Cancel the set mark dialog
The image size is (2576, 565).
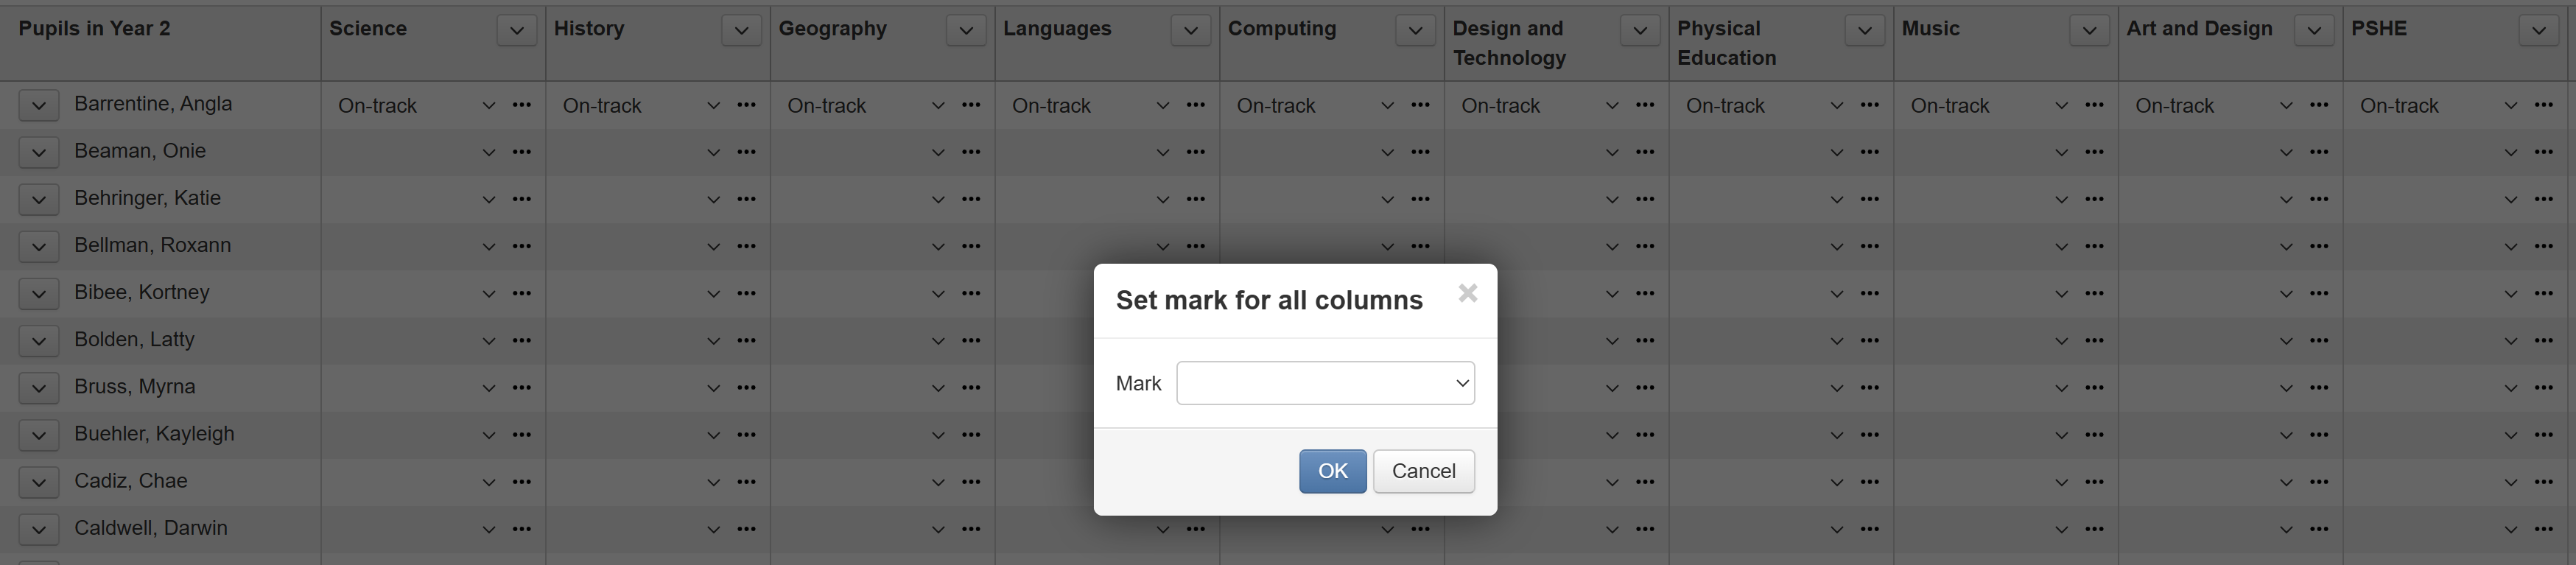pos(1423,471)
